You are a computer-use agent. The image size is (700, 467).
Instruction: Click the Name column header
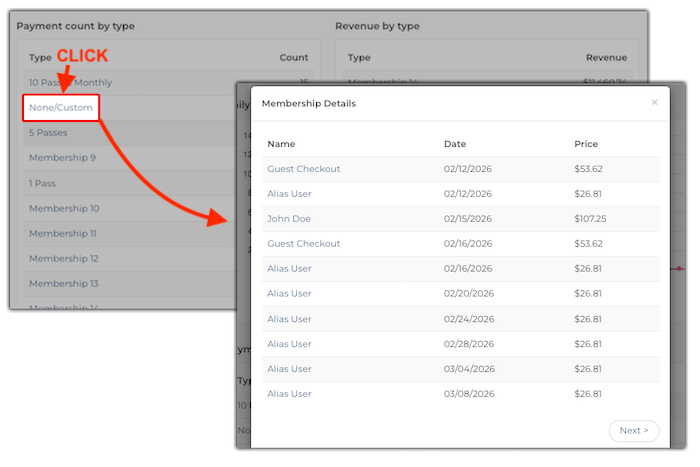click(x=281, y=144)
